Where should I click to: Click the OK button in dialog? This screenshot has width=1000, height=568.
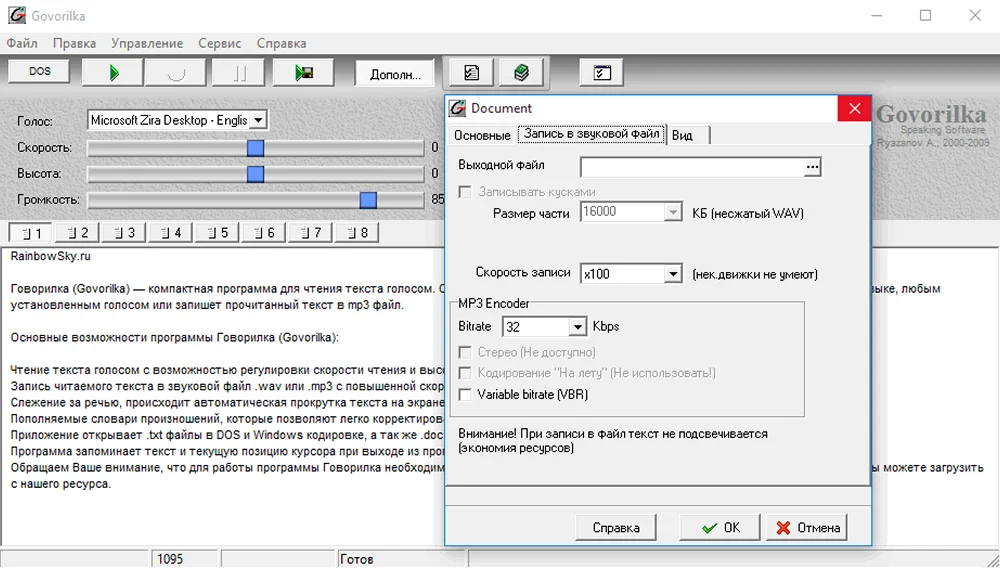[x=720, y=527]
